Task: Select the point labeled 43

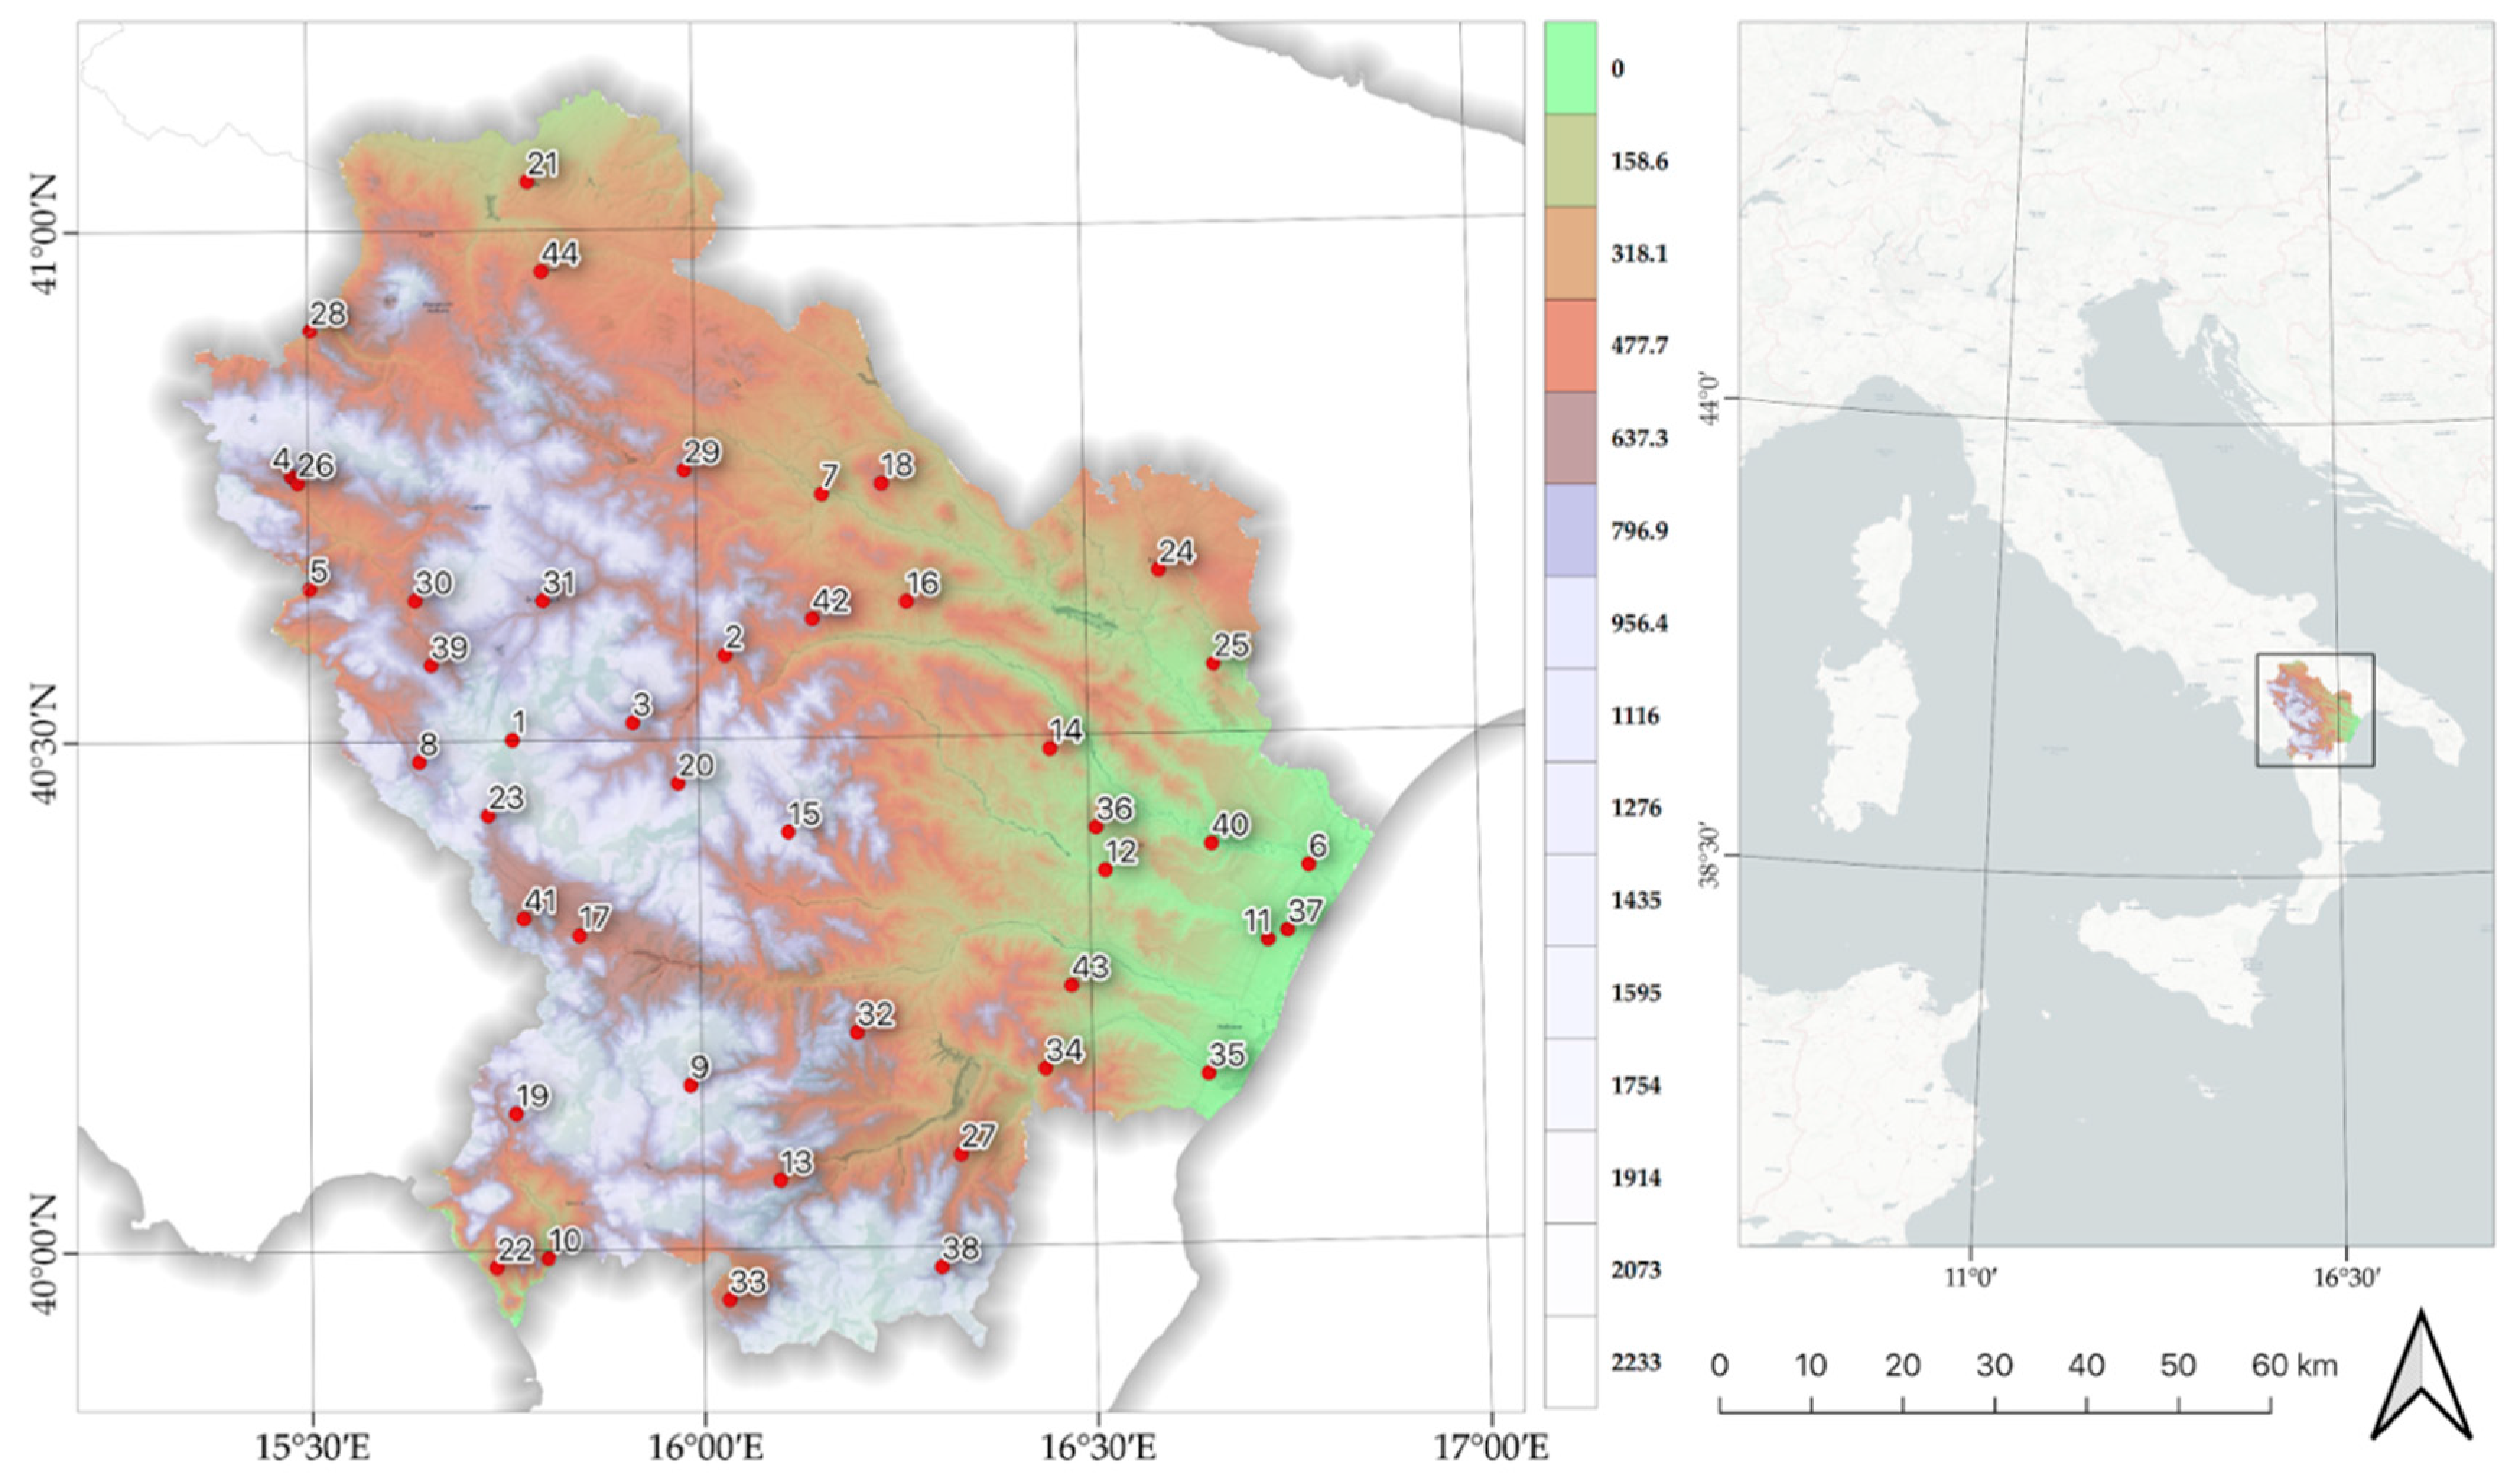Action: click(1072, 985)
